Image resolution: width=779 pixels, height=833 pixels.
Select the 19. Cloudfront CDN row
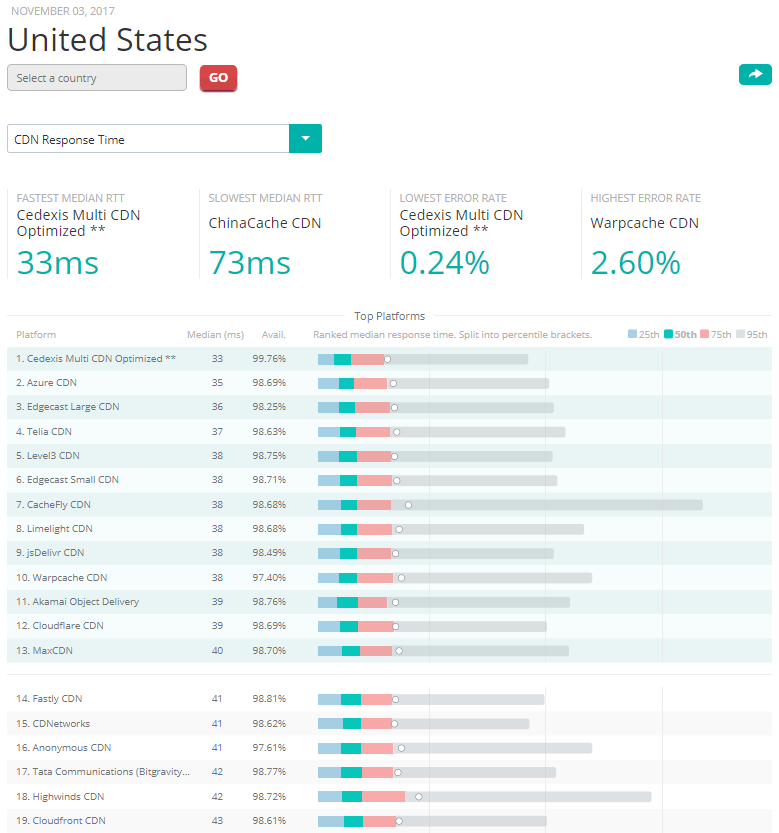click(x=390, y=821)
